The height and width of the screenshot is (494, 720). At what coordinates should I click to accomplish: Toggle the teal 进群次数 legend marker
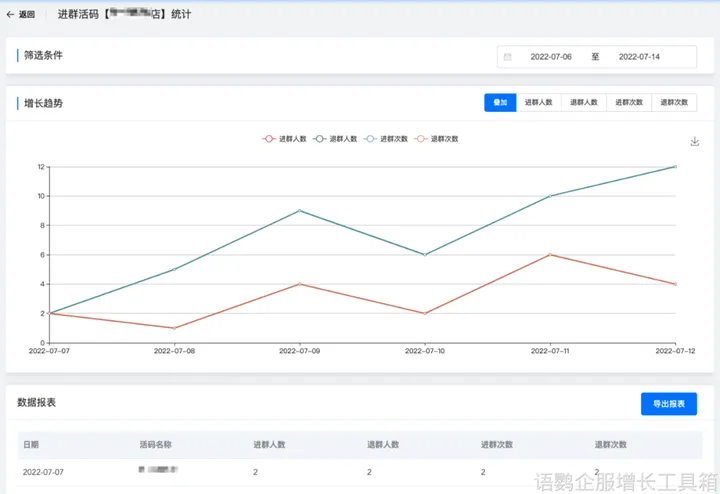[370, 139]
